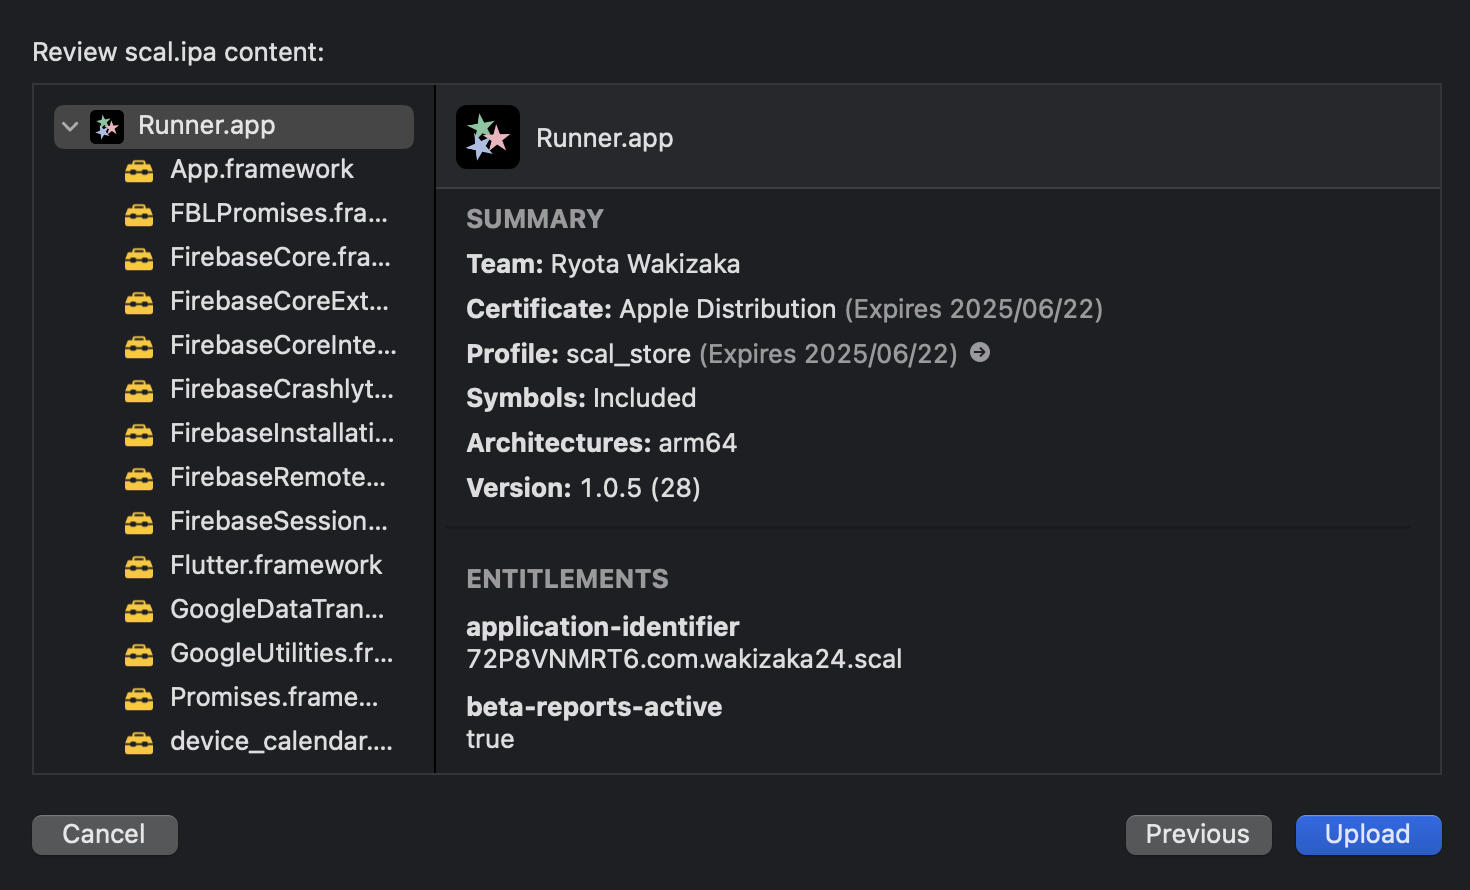The width and height of the screenshot is (1470, 890).
Task: Click the 72P8VNMRT6.com.wakizaka24.scal identifier value
Action: point(684,659)
